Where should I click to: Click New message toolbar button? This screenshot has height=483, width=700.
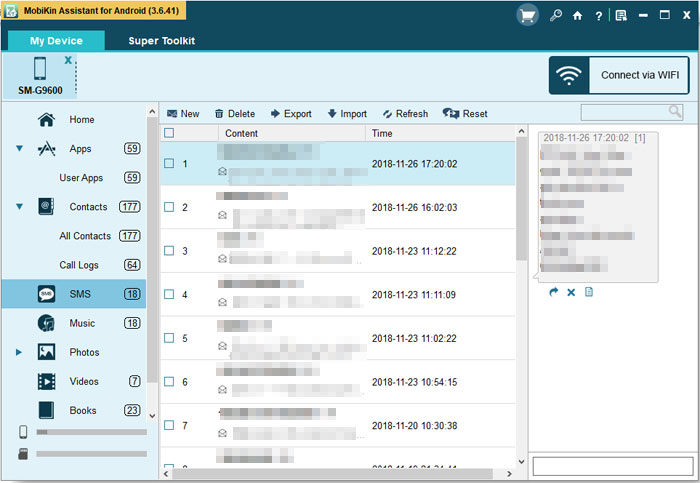point(183,114)
